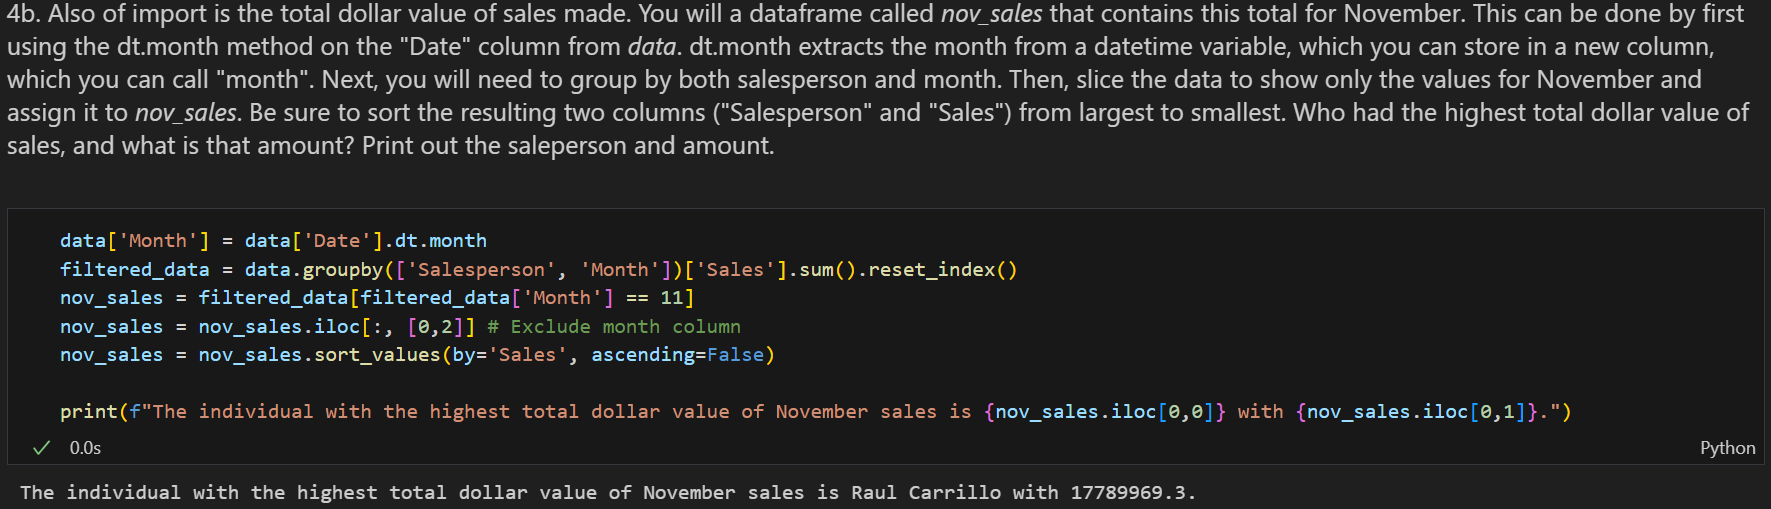This screenshot has width=1771, height=509.
Task: Open the Python cell language selector
Action: coord(1727,448)
